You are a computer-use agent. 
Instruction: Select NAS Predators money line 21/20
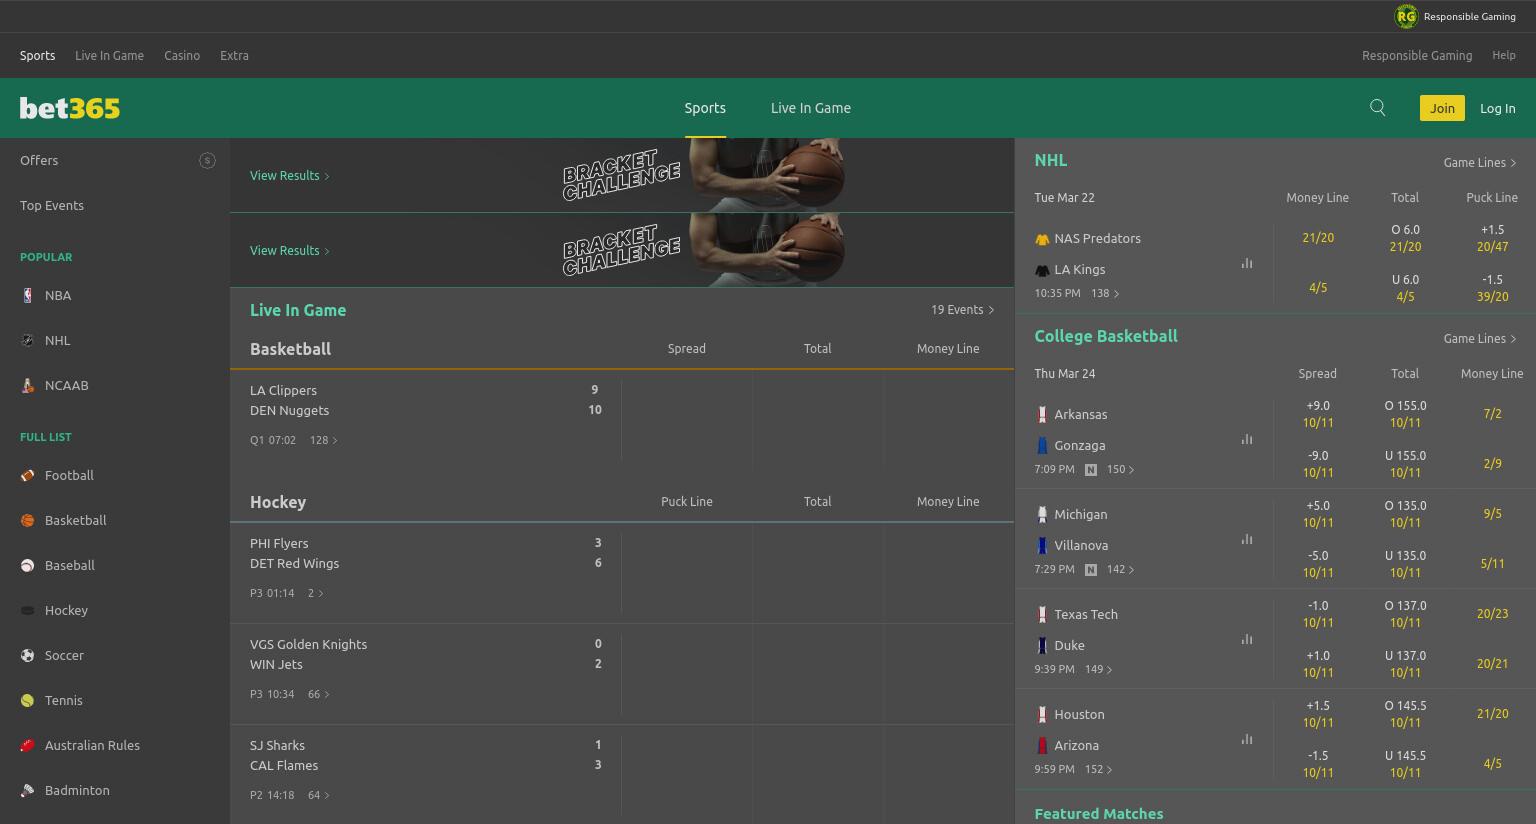tap(1318, 238)
